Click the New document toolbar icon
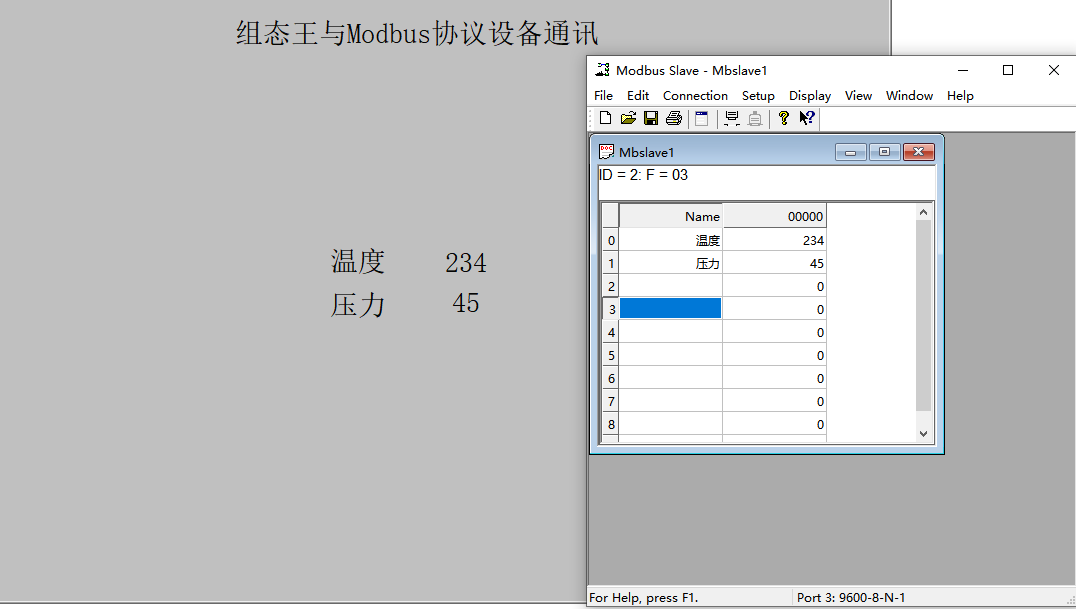 (x=605, y=118)
